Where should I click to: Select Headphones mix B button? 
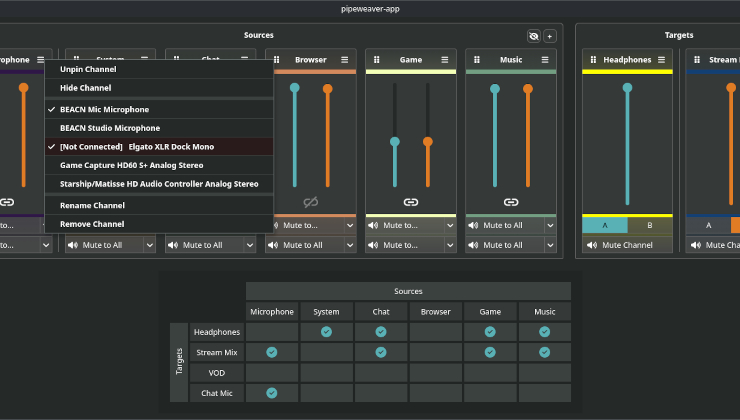click(x=650, y=226)
